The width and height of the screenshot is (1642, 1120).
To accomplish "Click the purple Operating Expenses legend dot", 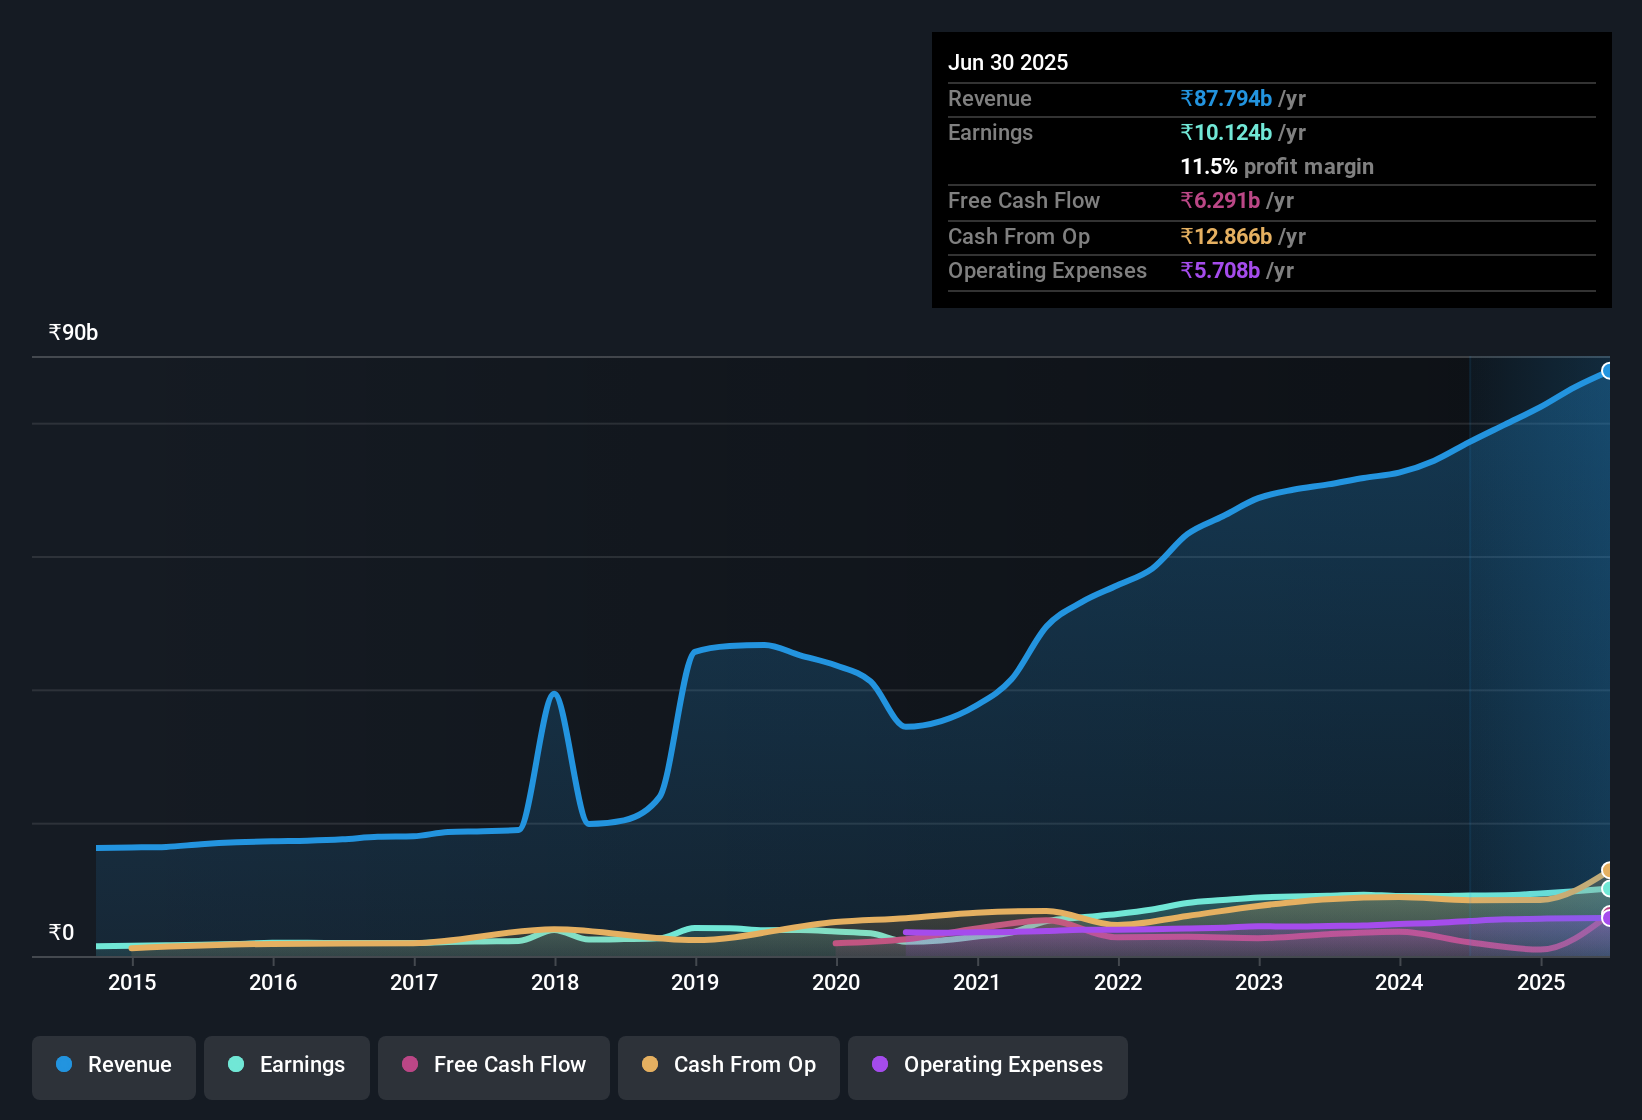I will (x=879, y=1065).
